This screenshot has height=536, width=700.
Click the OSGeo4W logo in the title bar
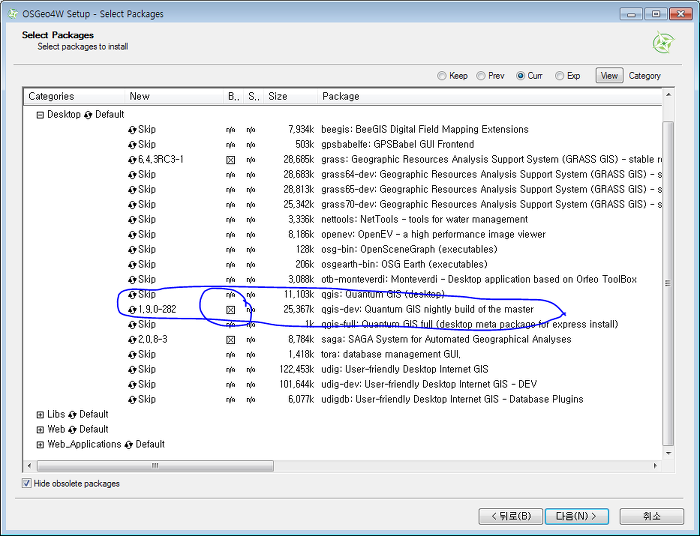click(13, 14)
